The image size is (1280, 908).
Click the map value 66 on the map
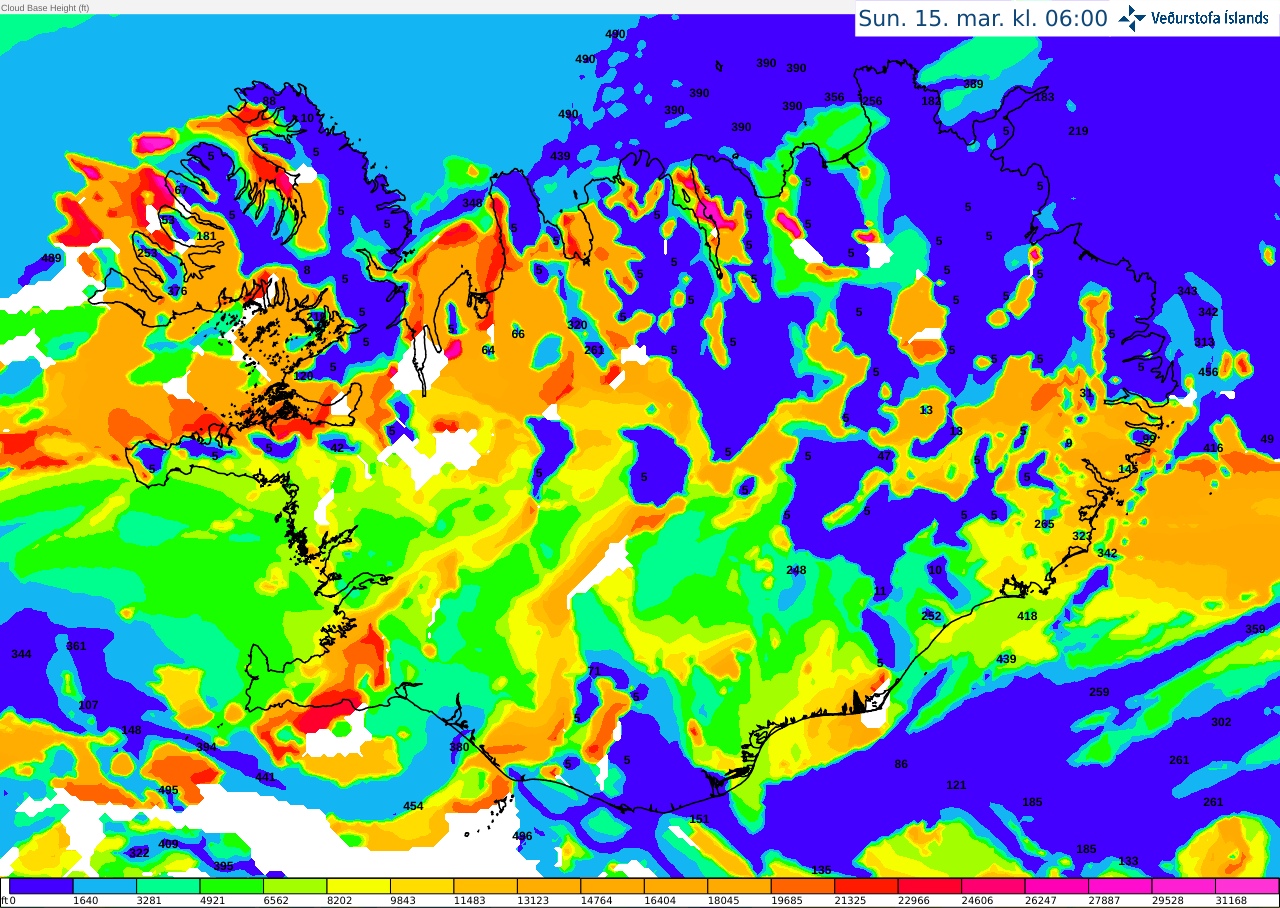(x=518, y=334)
